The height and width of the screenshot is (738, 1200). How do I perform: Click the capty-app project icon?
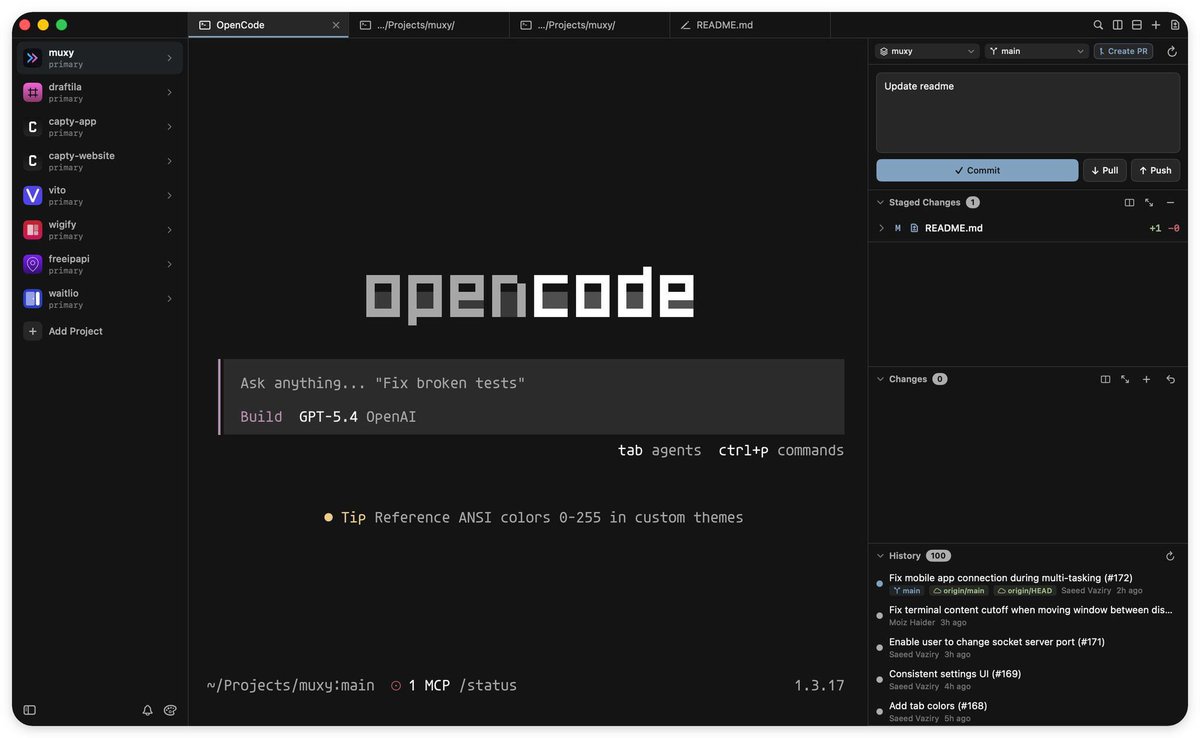tap(32, 127)
